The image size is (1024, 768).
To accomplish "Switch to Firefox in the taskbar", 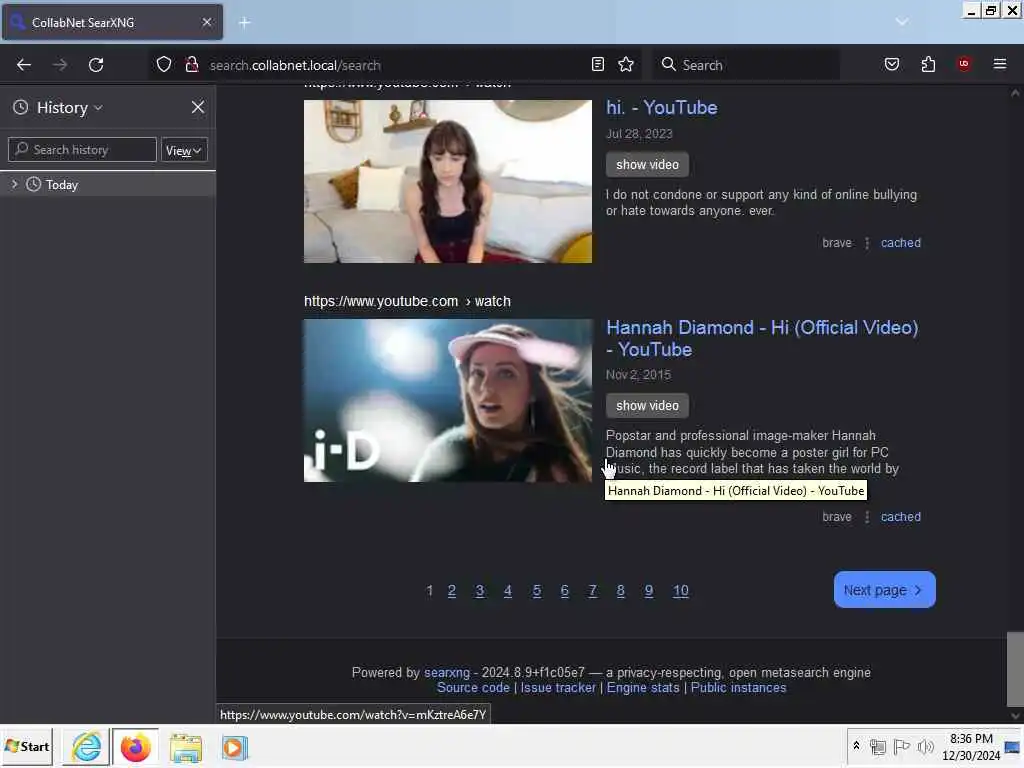I will [135, 747].
